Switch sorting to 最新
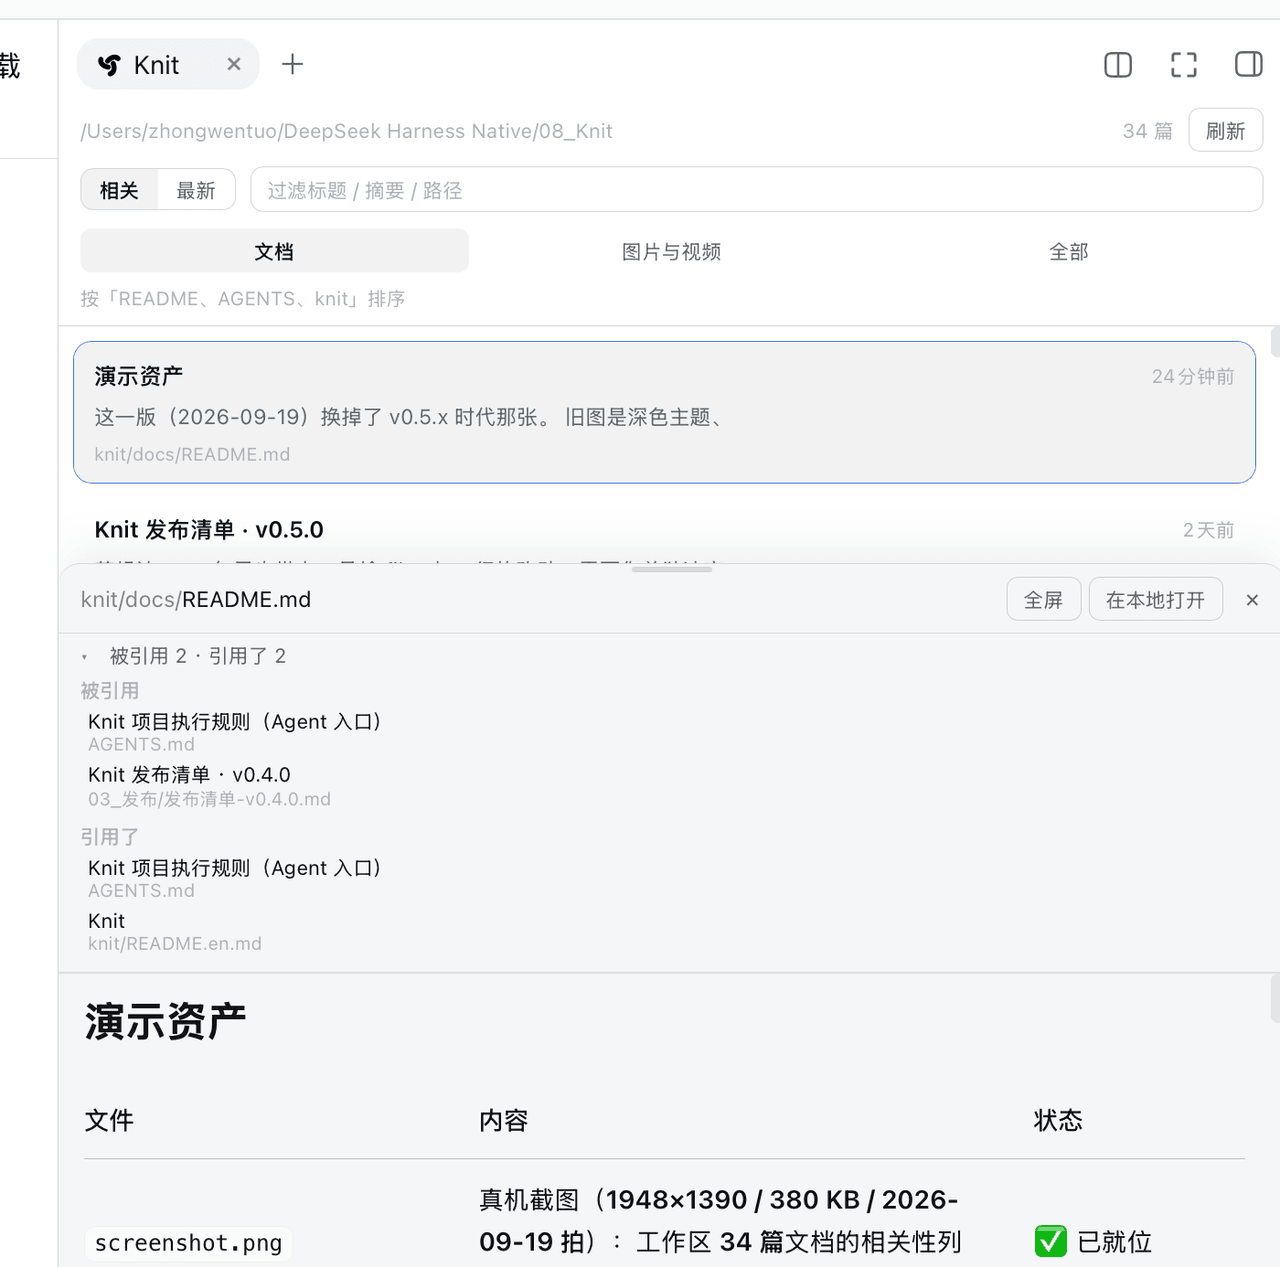 click(x=196, y=190)
